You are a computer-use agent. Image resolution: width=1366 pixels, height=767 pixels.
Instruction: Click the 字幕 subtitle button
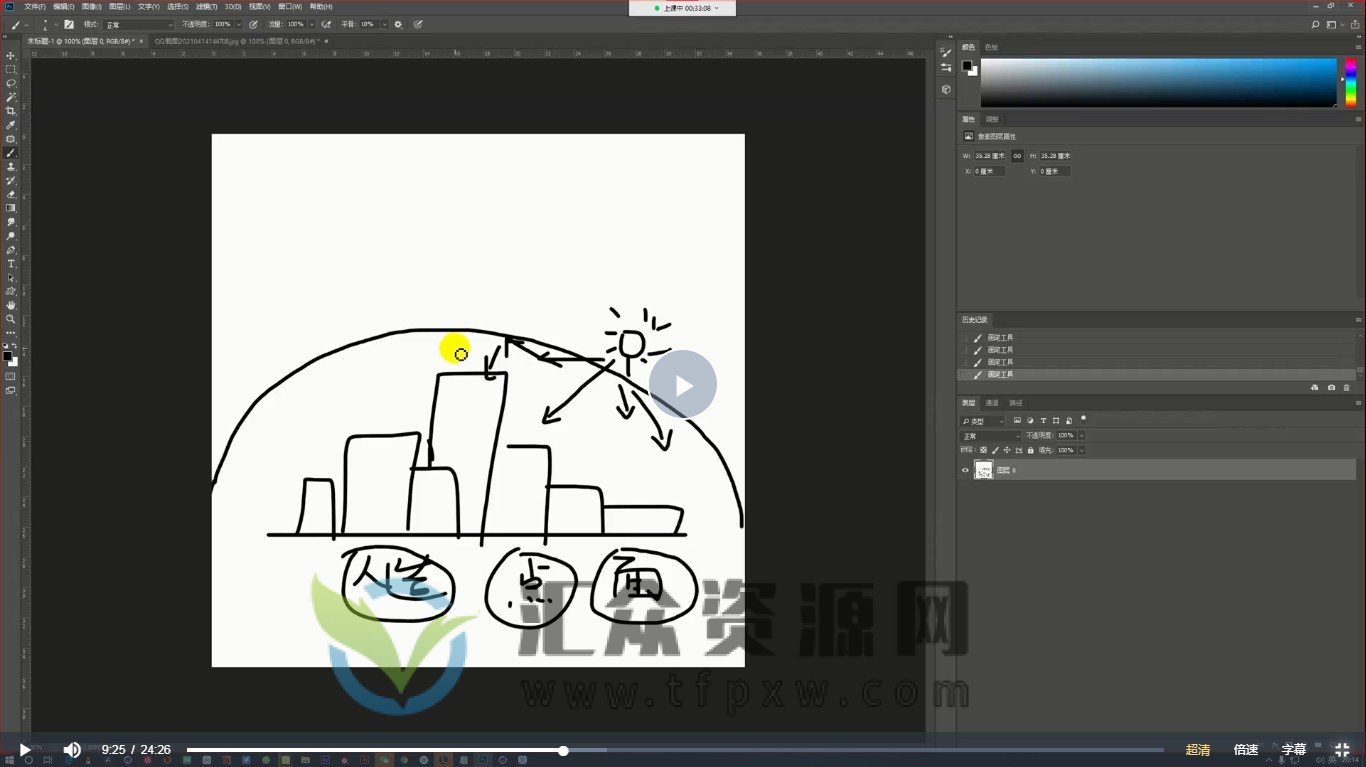[x=1294, y=749]
